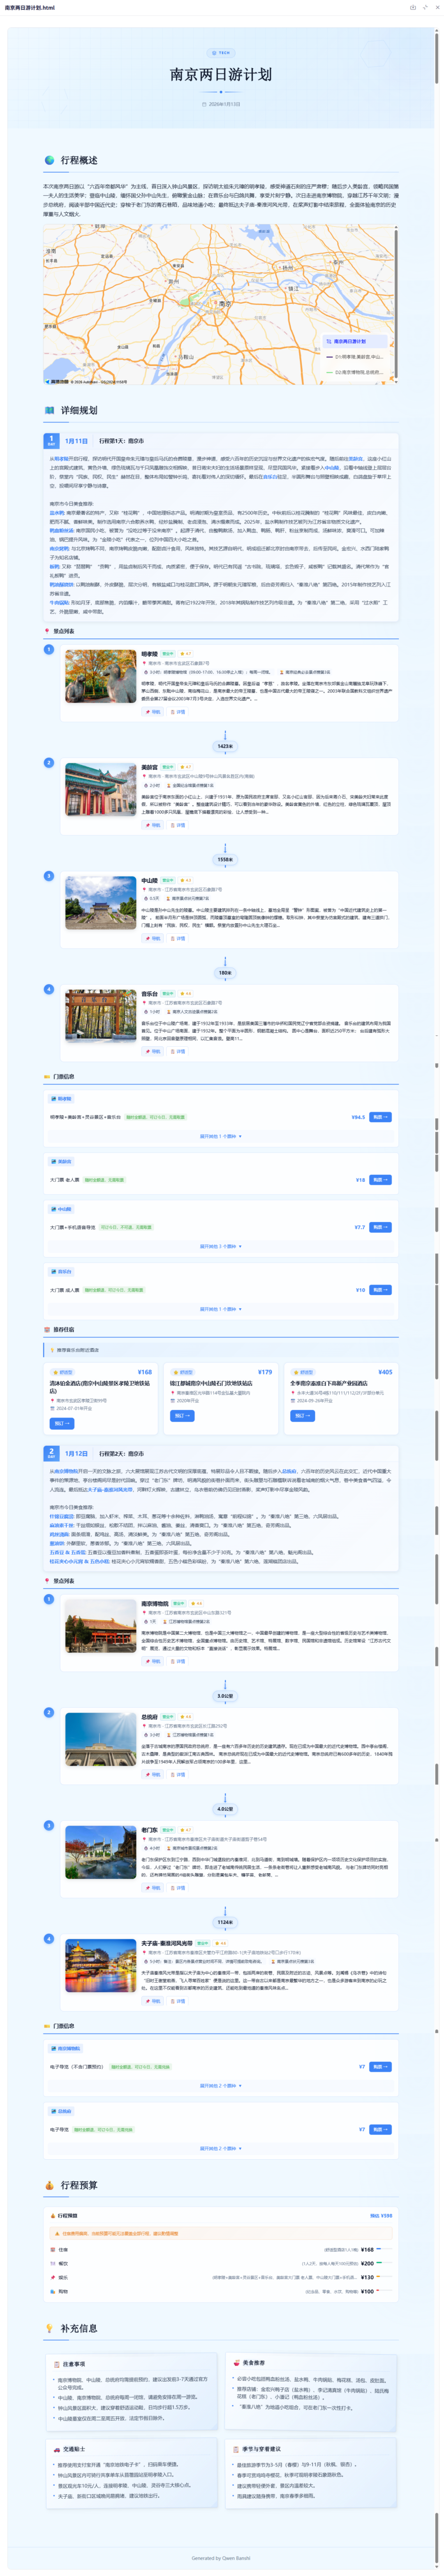The image size is (444, 2576).
Task: Select the 详细规划 section heading
Action: point(79,410)
